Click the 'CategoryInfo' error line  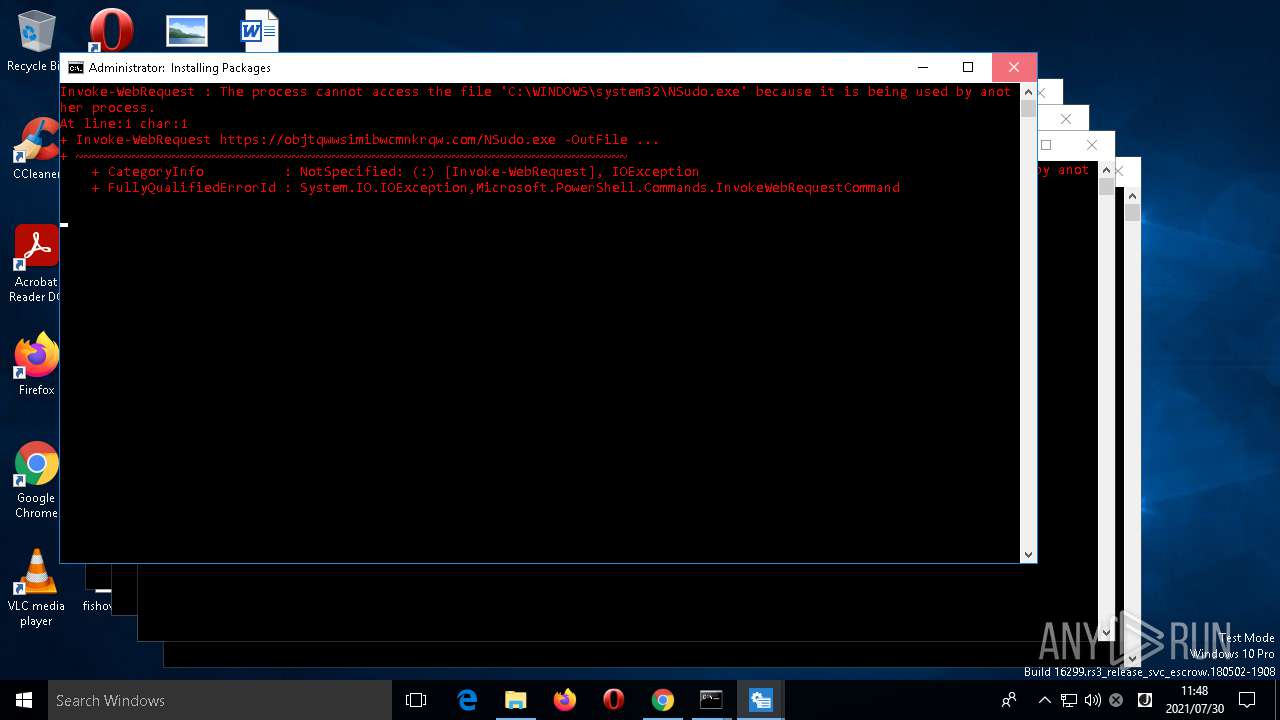[395, 172]
